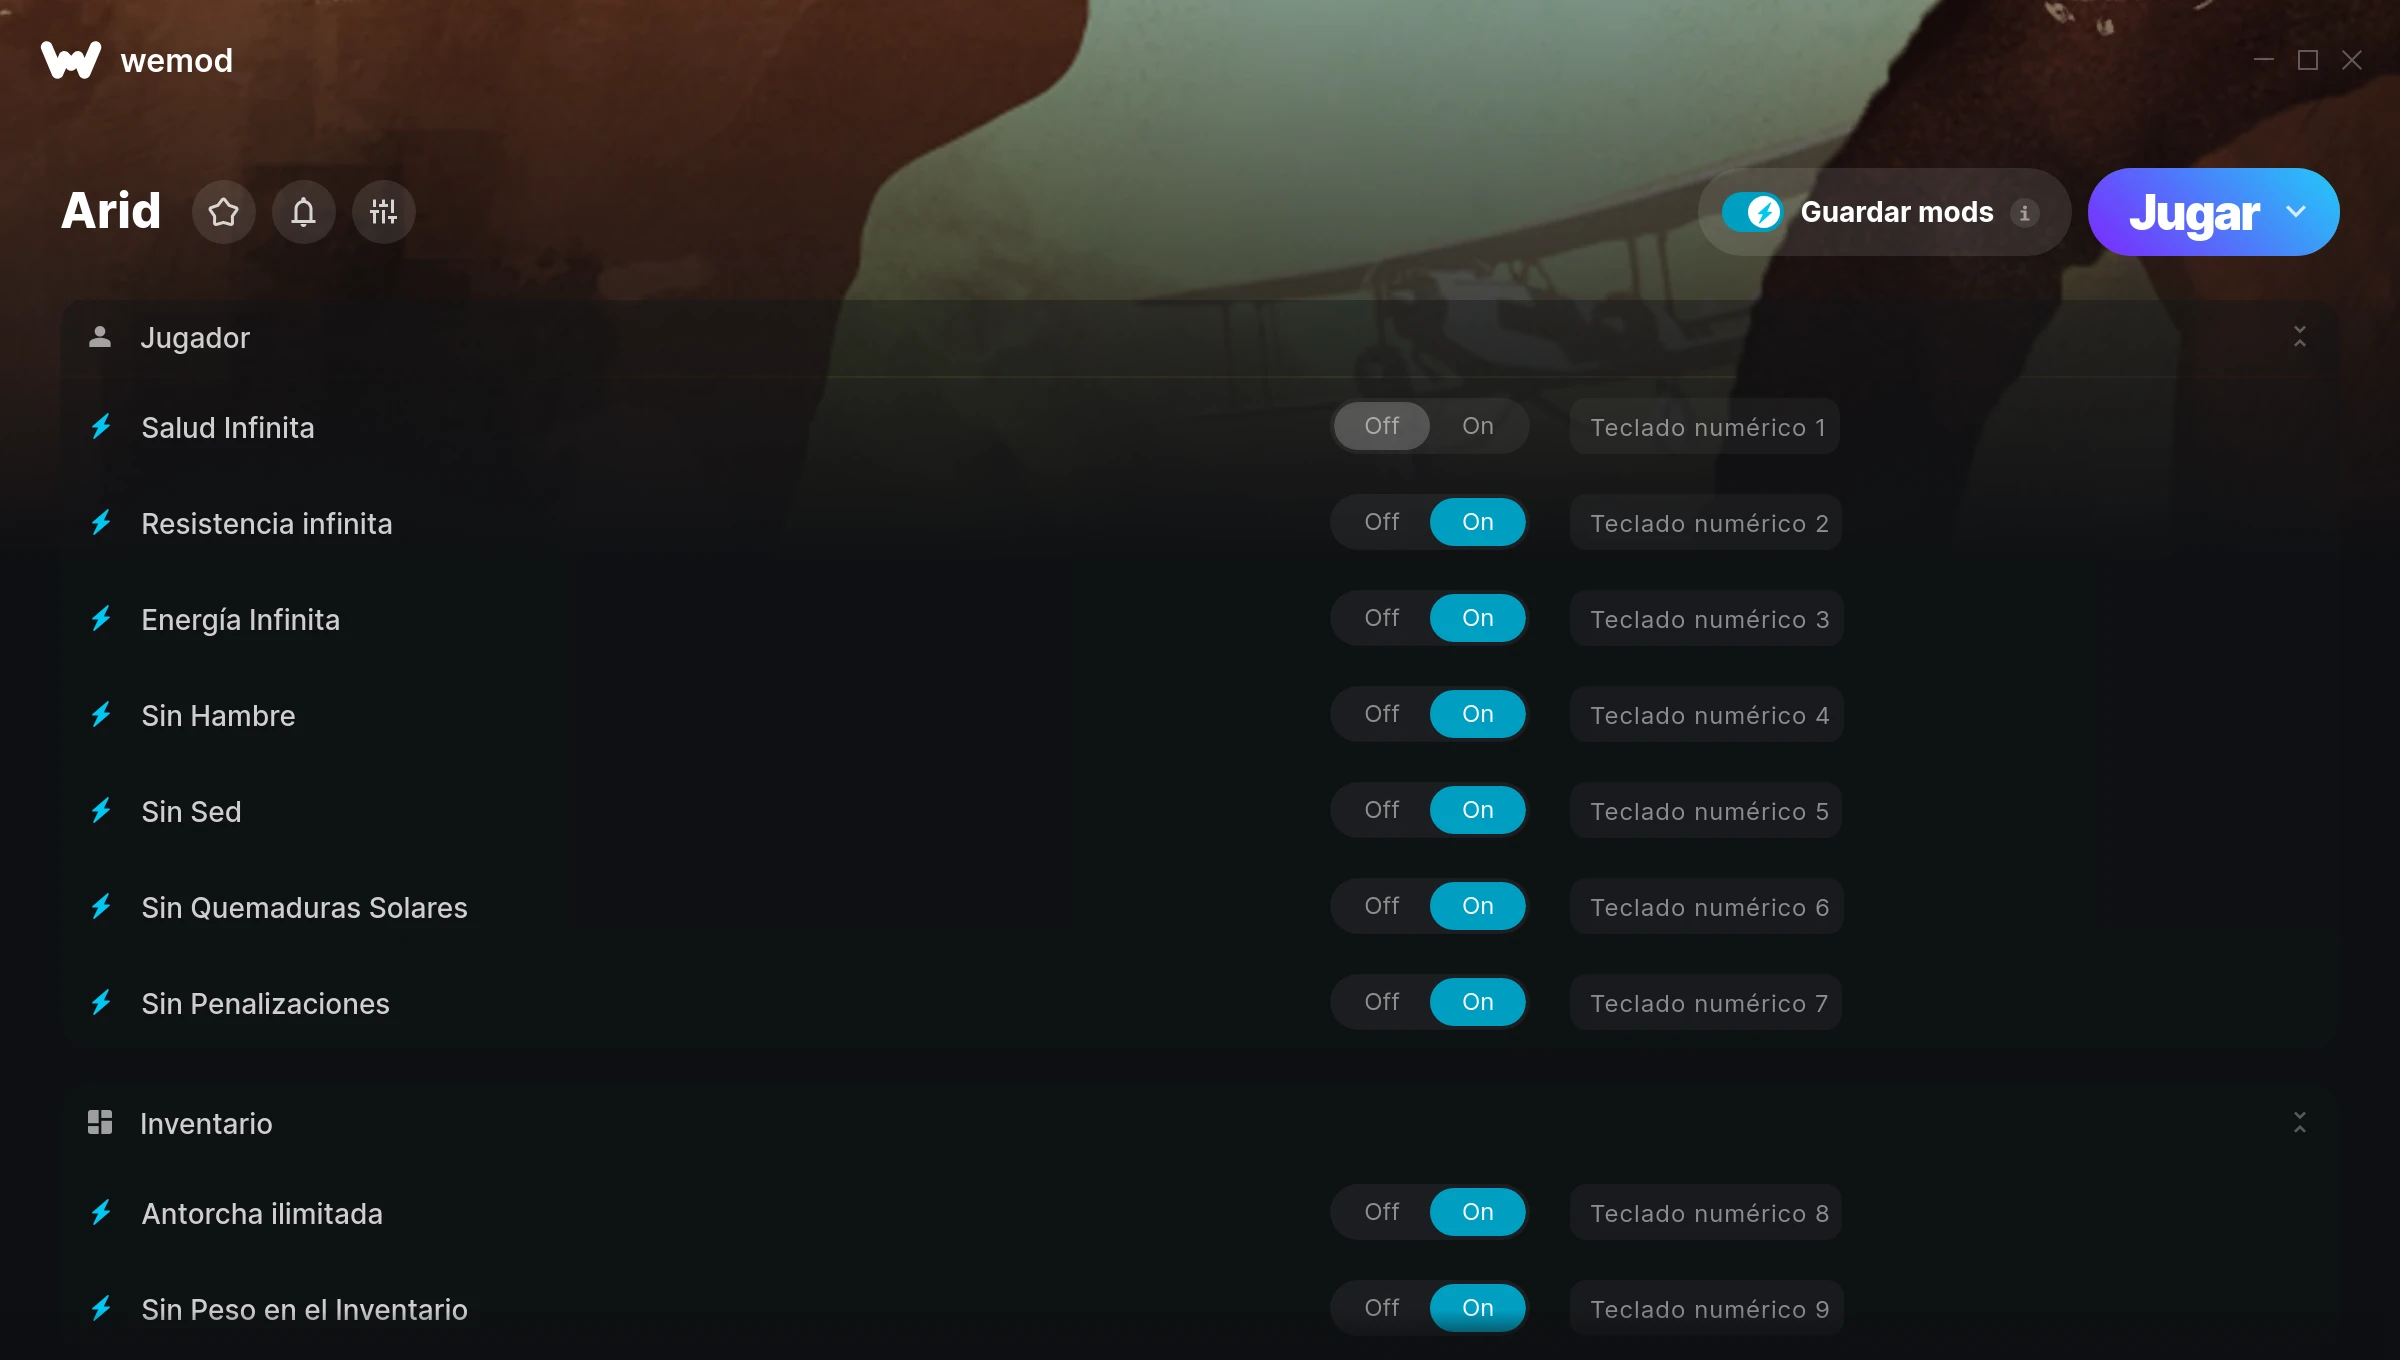
Task: Click the Jugar button
Action: click(x=2194, y=212)
